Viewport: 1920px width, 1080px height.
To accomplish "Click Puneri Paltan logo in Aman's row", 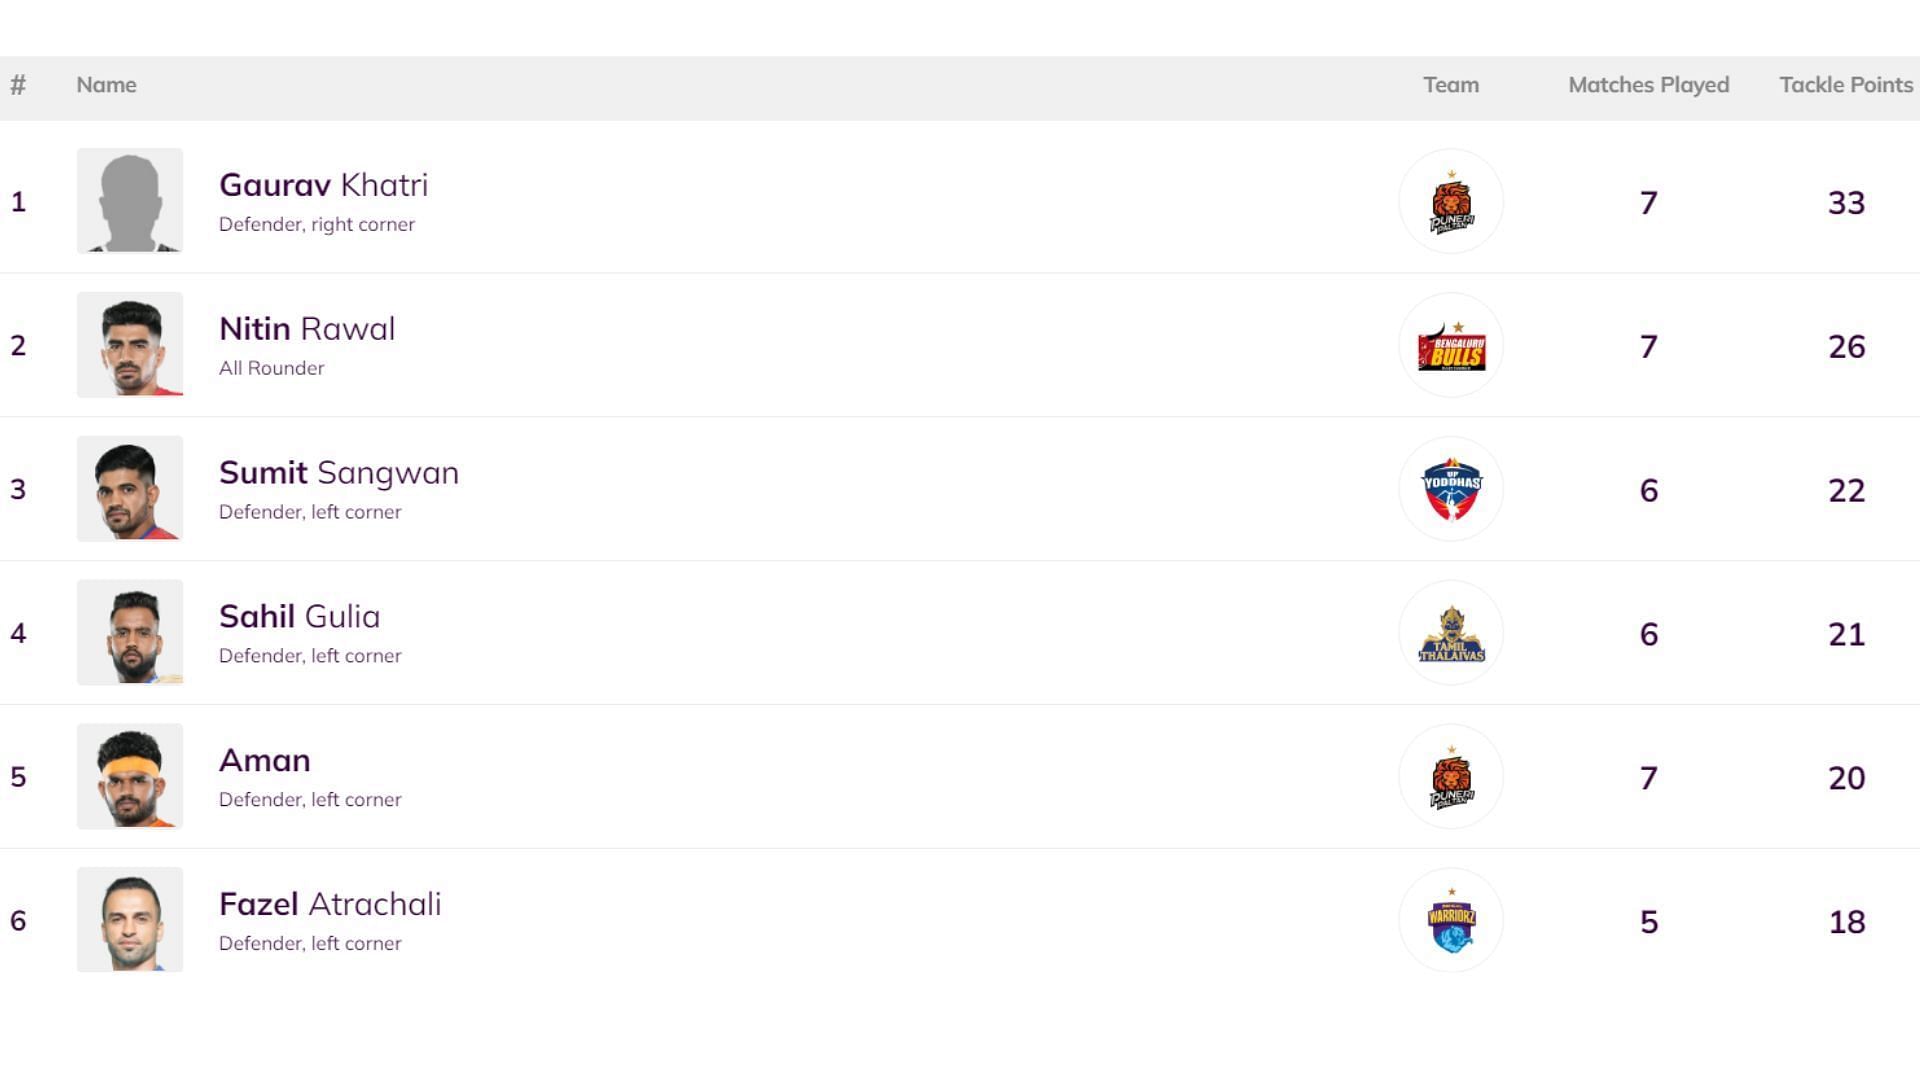I will point(1450,777).
